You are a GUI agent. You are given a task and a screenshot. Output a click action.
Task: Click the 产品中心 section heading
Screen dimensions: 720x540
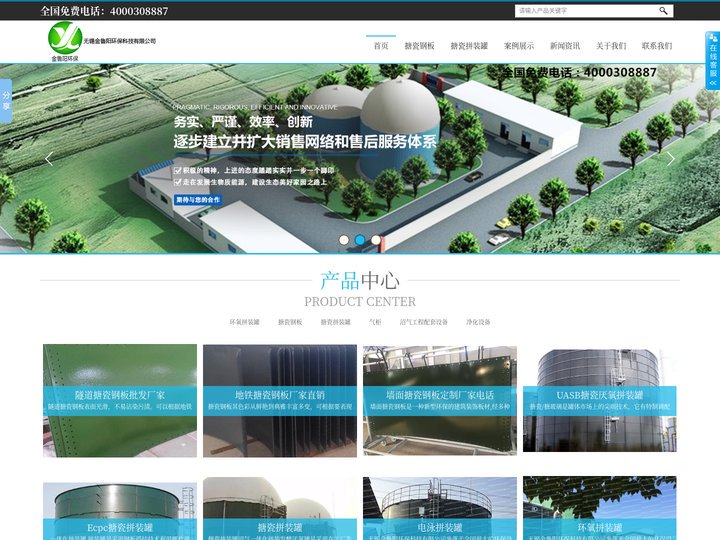pos(360,281)
